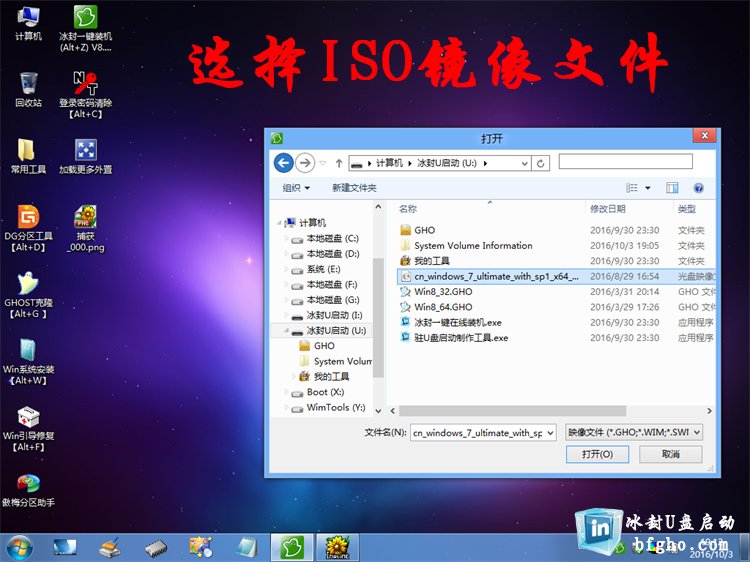Screen dimensions: 750x562
Task: Open 冰封一键装机 desktop shortcut
Action: pos(86,28)
